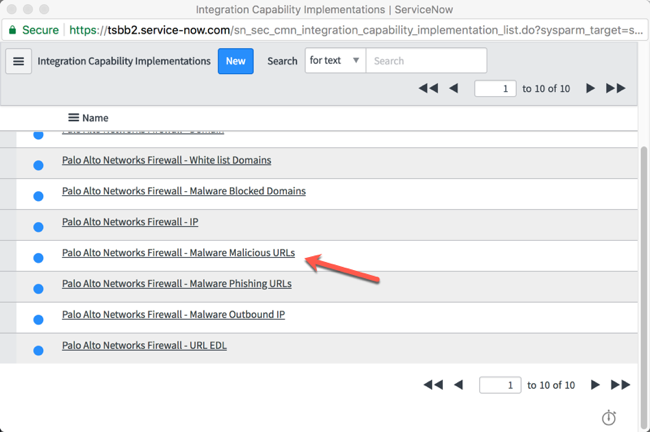Click blue dot beside White list Domains
Screen dimensions: 650x432
pos(38,165)
